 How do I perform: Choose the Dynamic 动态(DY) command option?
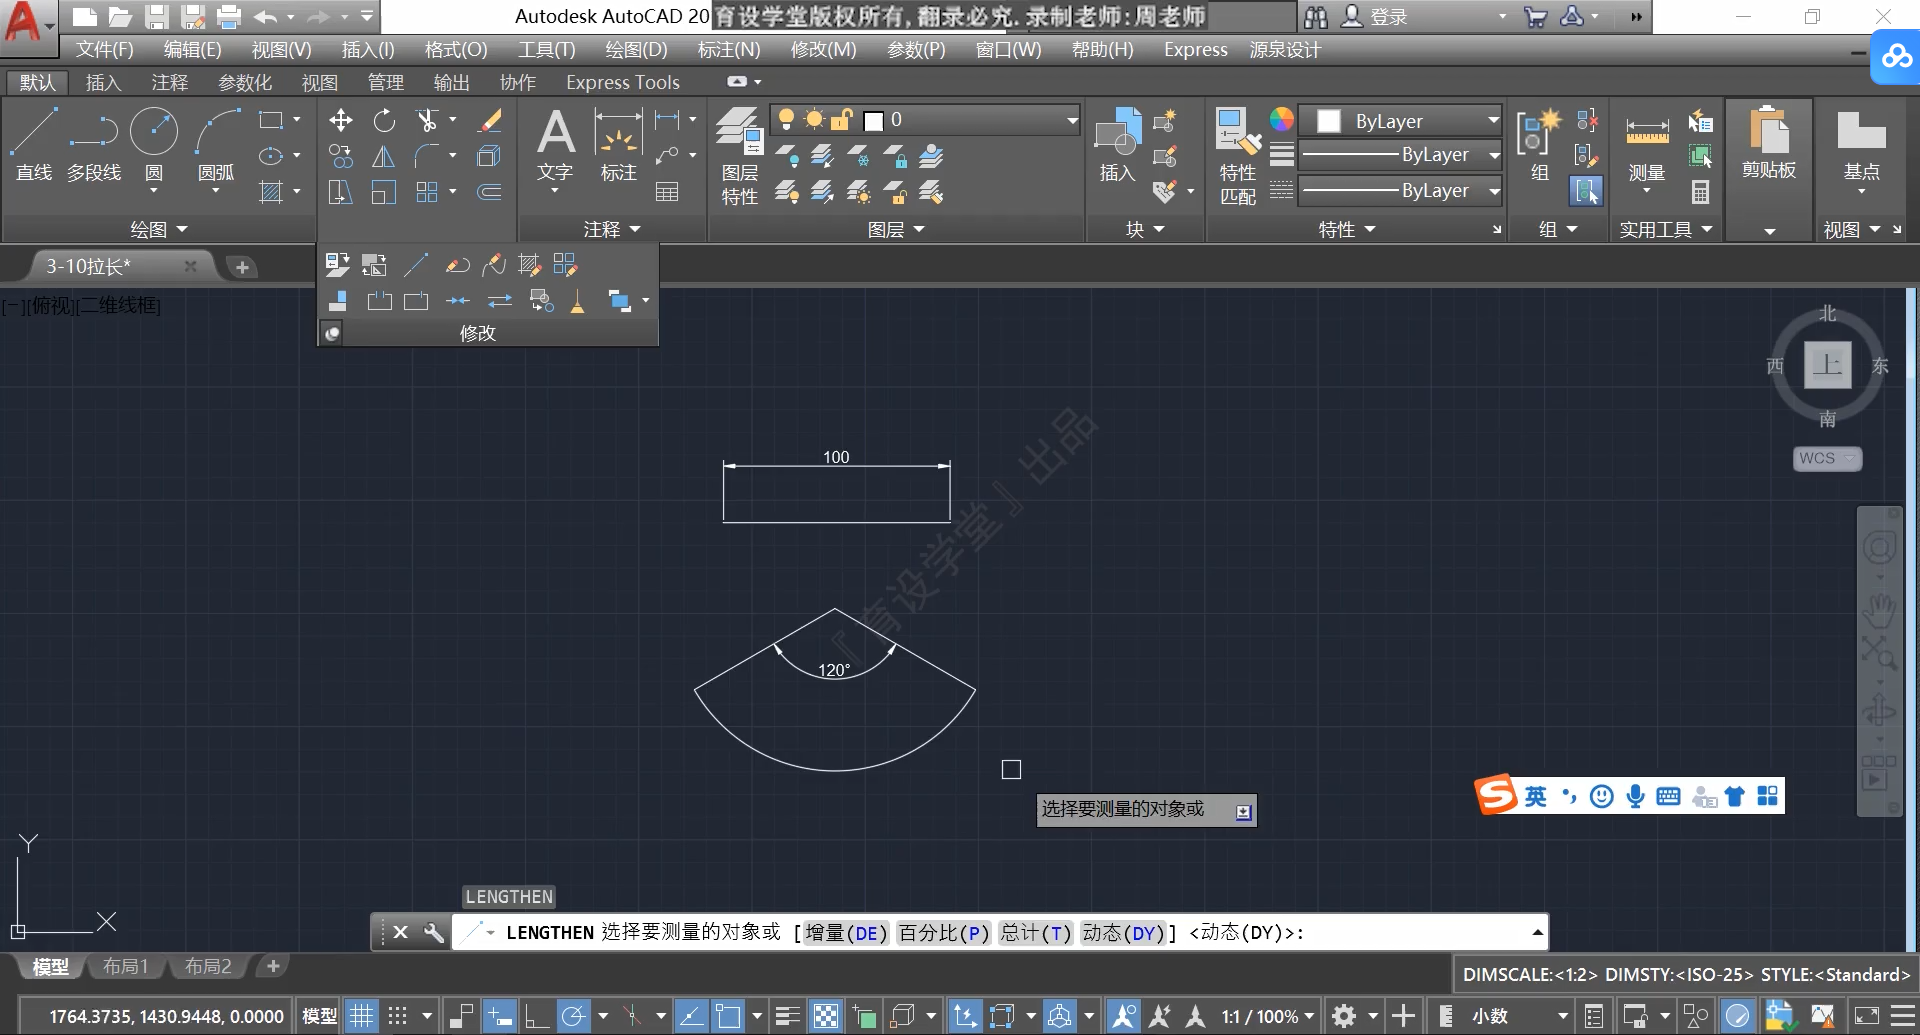pos(1123,933)
